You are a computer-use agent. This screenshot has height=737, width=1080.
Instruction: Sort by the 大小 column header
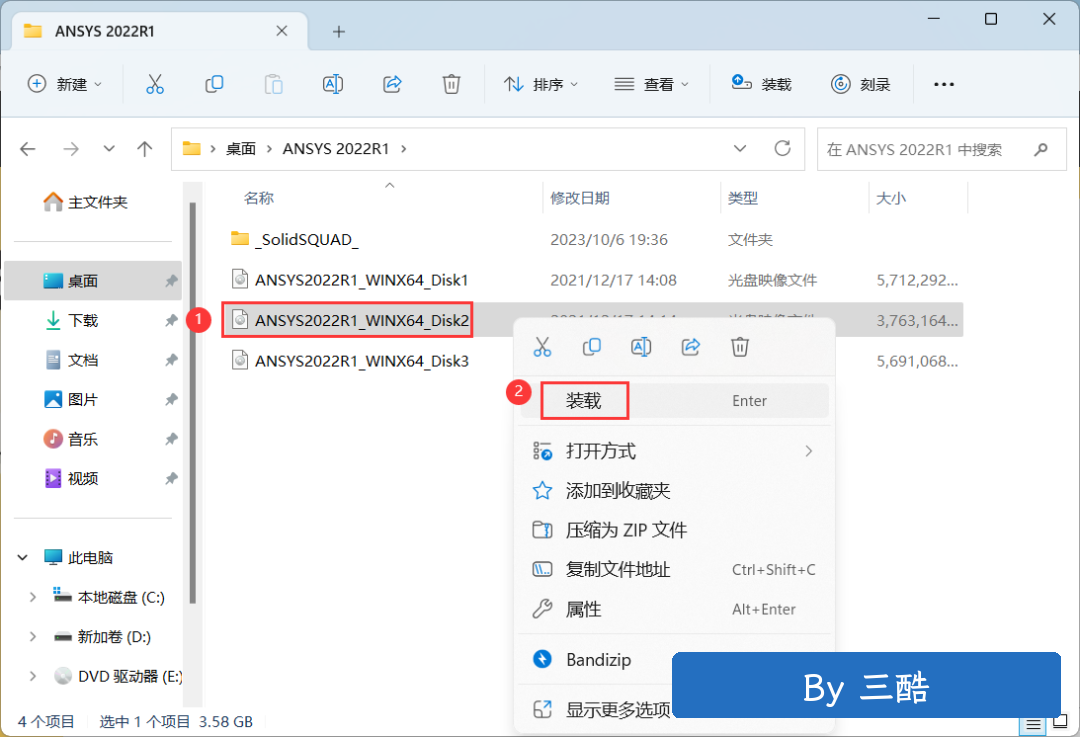coord(891,198)
